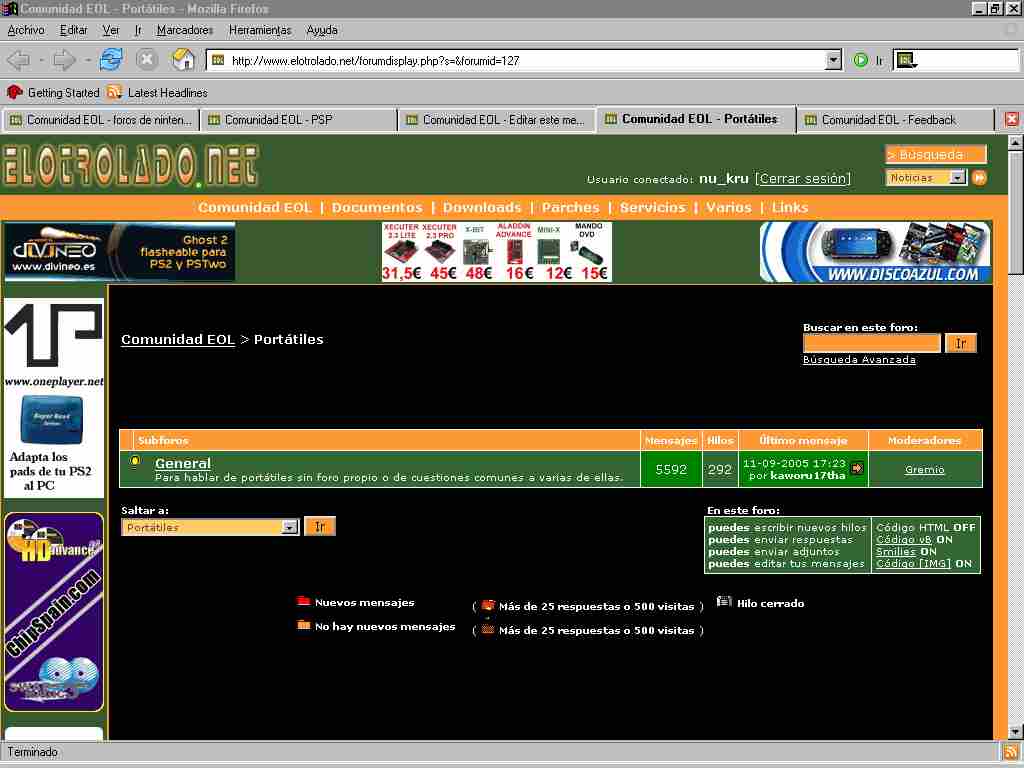Click the orange go arrow beside Noticias

[x=979, y=177]
